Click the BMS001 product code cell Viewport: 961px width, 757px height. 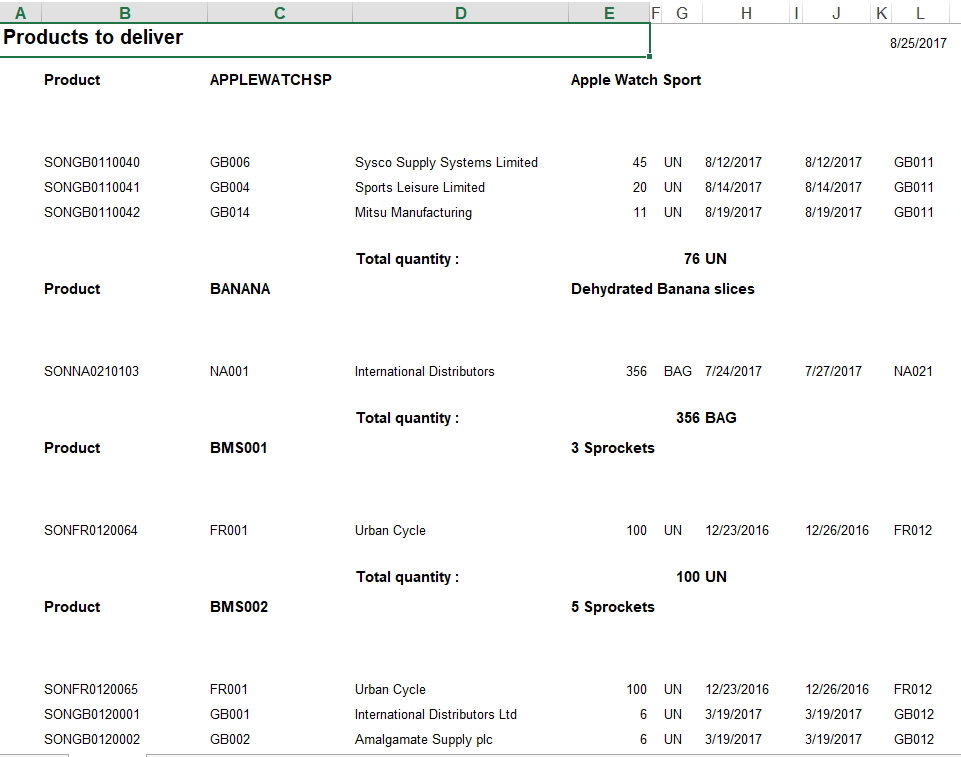coord(238,448)
